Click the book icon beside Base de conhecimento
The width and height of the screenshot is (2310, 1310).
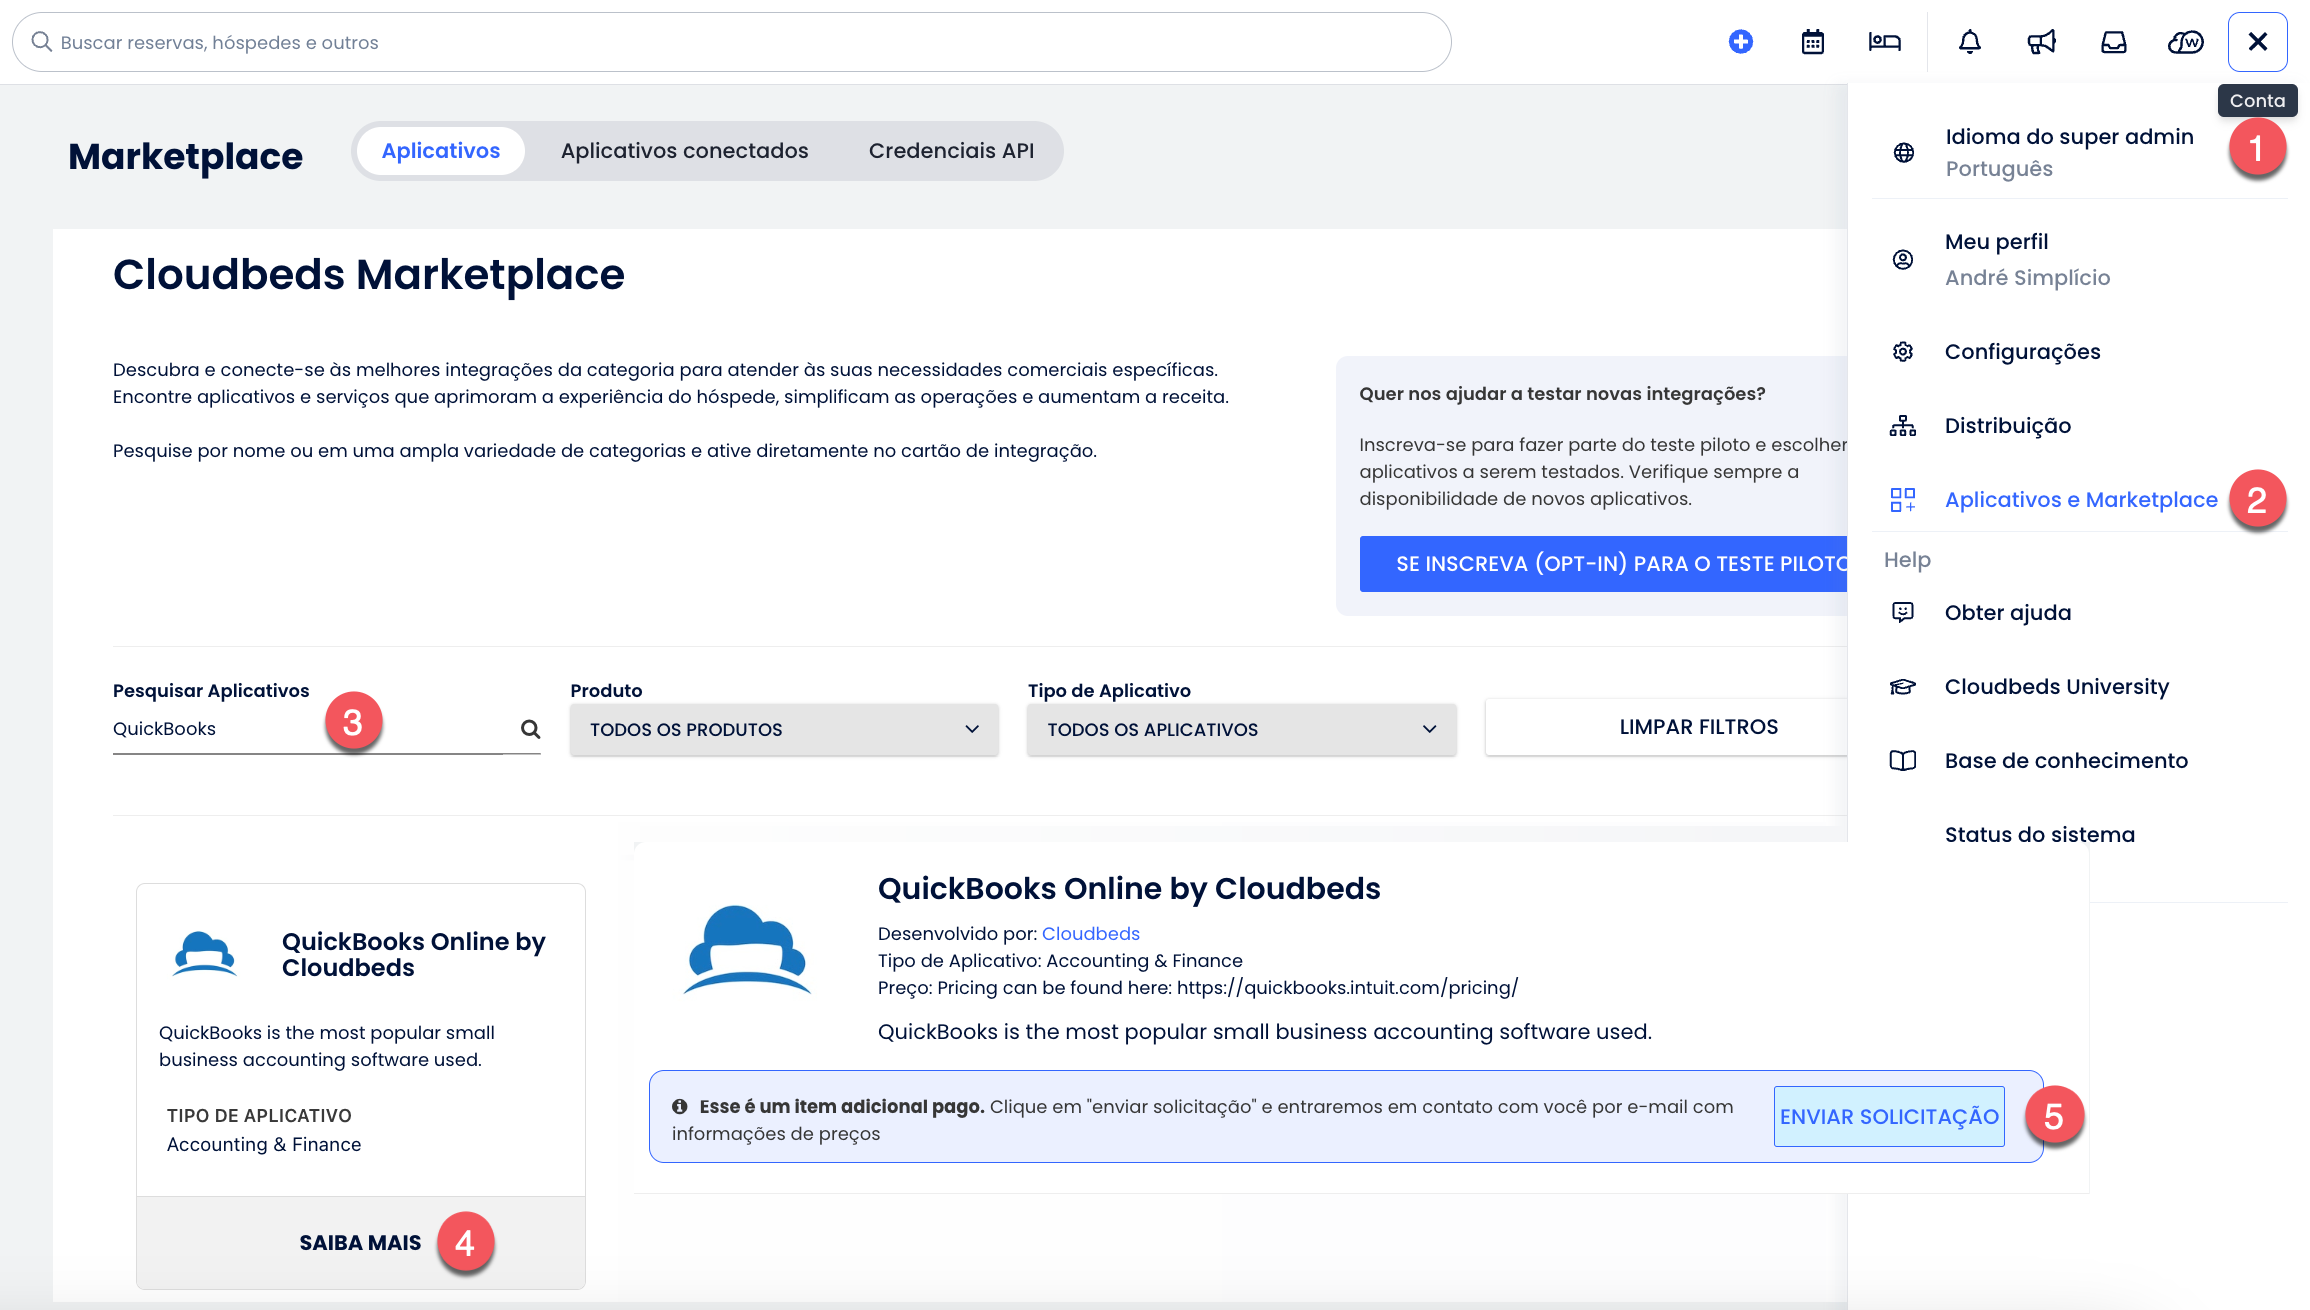(x=1903, y=761)
